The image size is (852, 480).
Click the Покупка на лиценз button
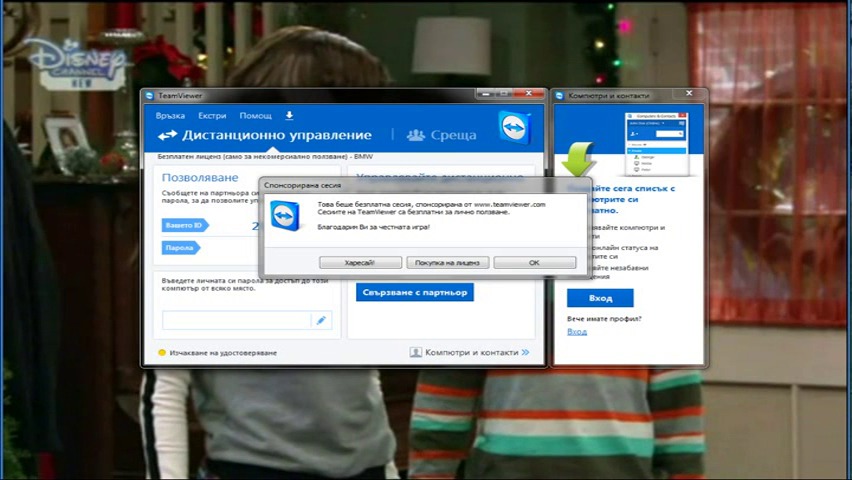coord(447,263)
